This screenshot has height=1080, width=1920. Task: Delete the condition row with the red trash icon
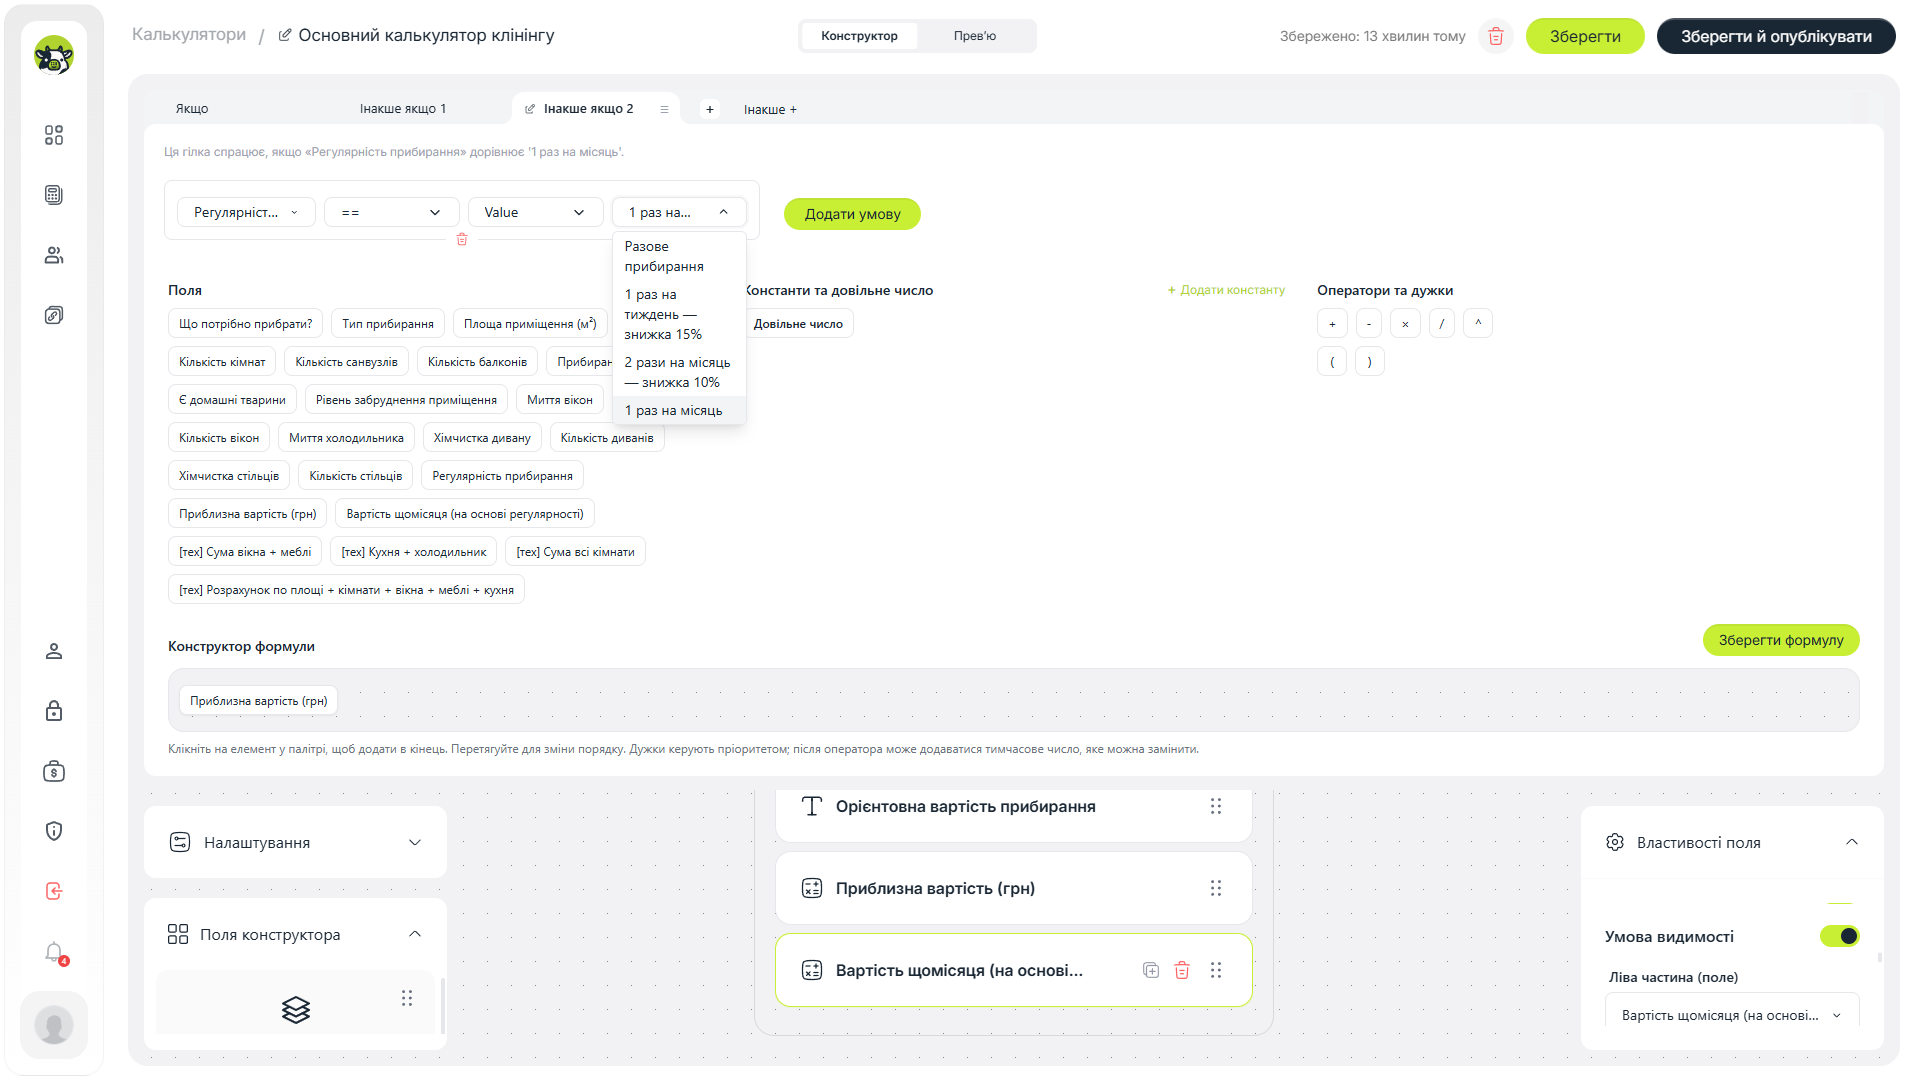(462, 239)
